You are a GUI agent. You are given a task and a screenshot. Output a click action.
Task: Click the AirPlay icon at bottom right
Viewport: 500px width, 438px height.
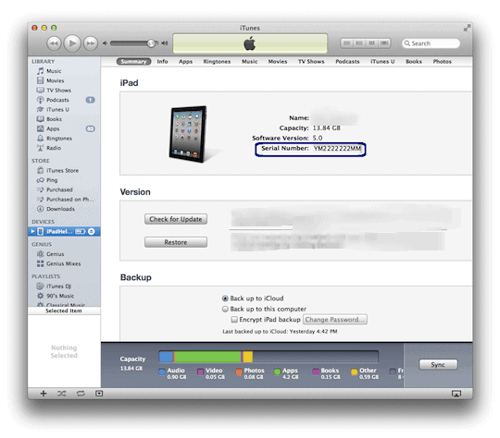(x=456, y=394)
